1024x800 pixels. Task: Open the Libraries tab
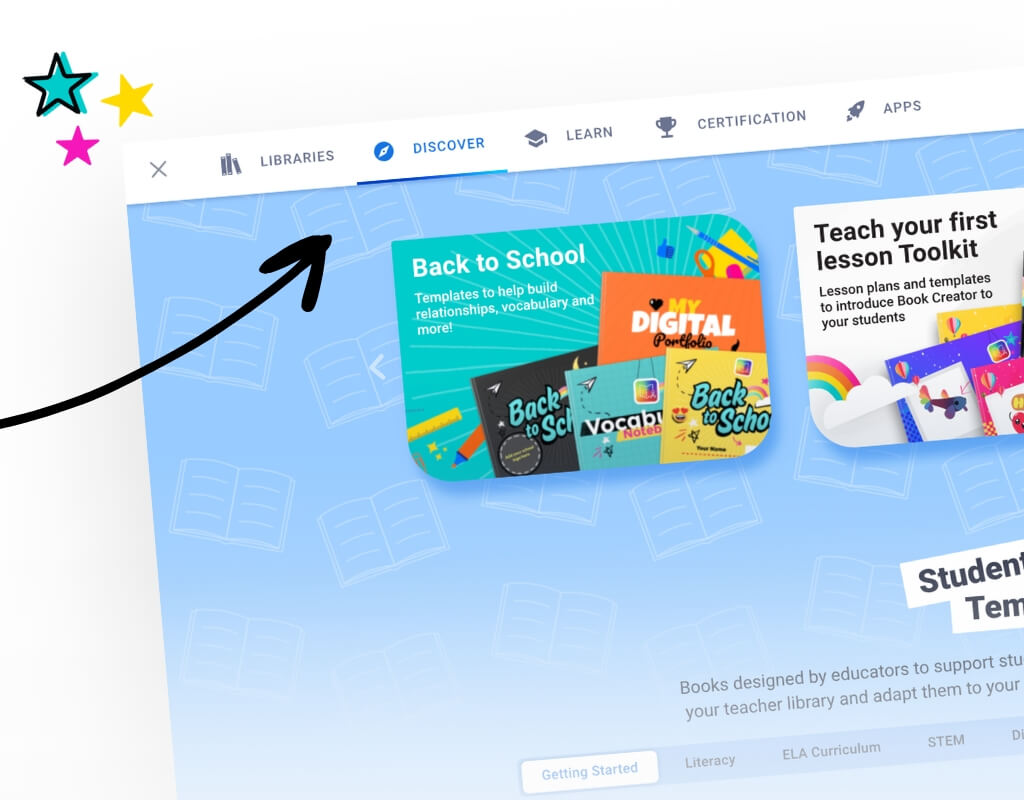pyautogui.click(x=277, y=161)
